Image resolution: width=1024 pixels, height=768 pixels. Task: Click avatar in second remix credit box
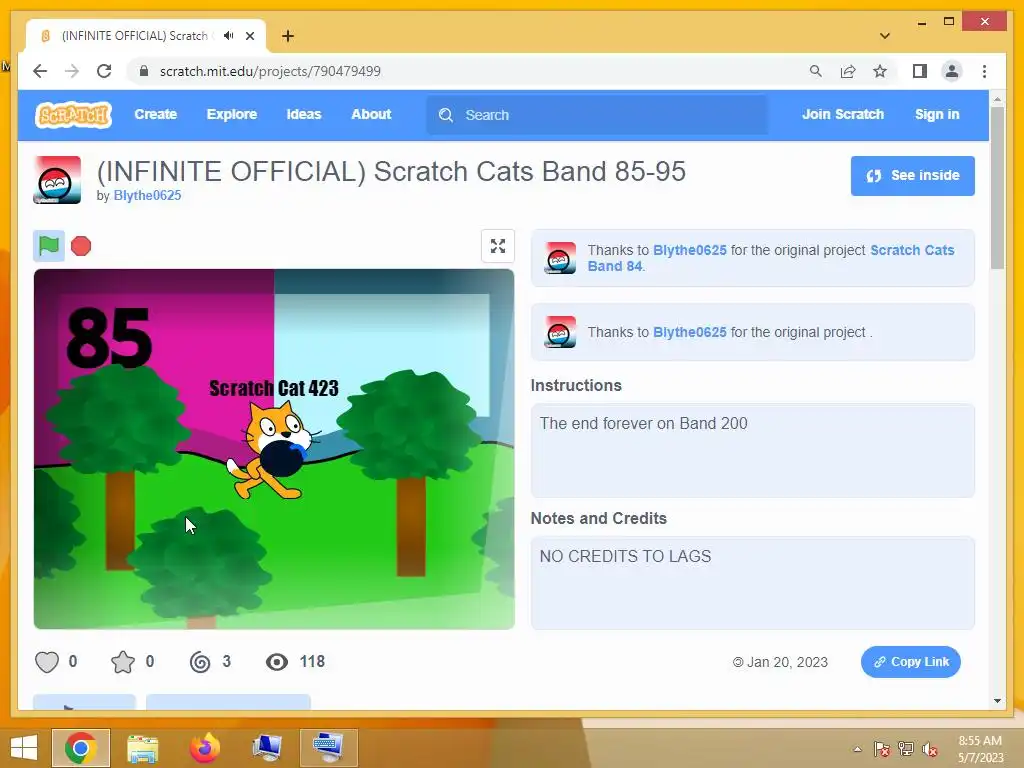560,332
